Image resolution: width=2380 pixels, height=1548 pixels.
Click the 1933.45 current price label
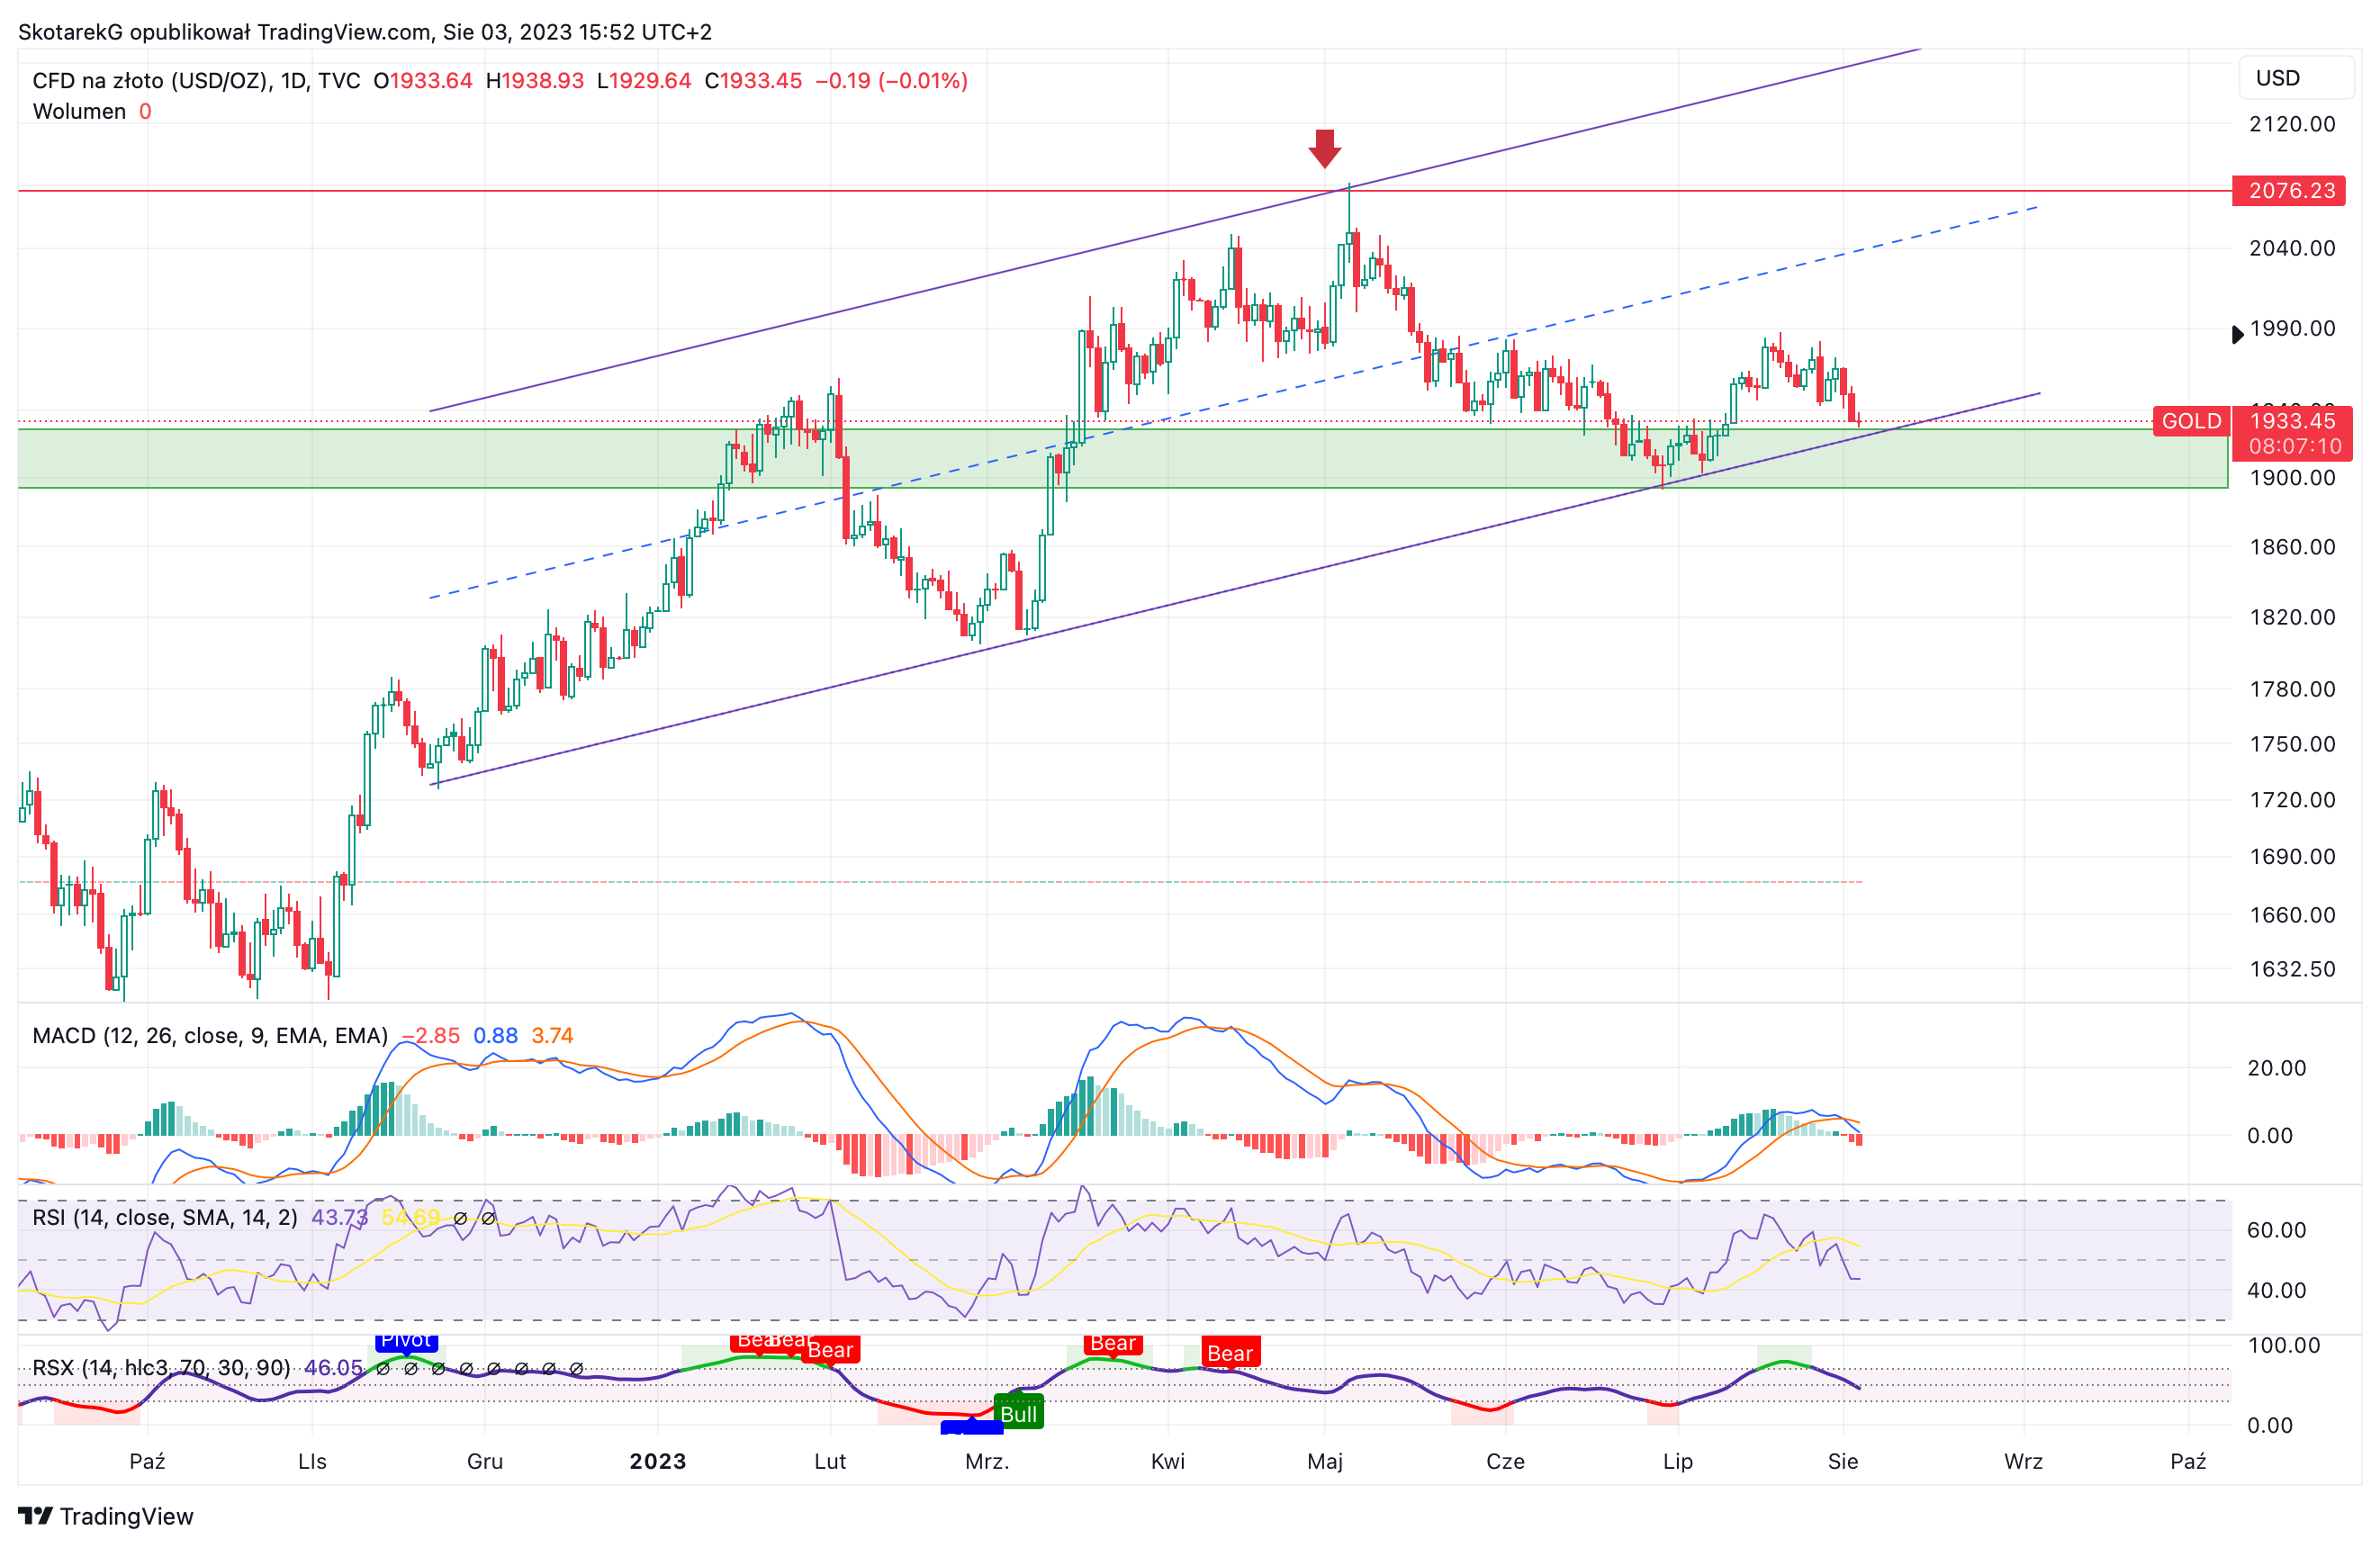tap(2292, 420)
